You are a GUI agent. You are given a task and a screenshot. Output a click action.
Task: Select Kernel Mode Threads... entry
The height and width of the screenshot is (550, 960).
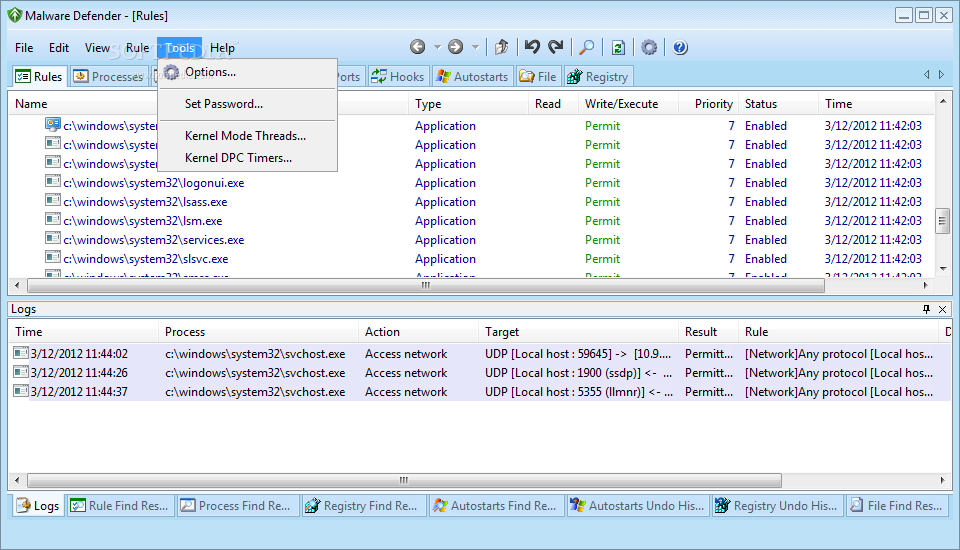click(x=247, y=136)
